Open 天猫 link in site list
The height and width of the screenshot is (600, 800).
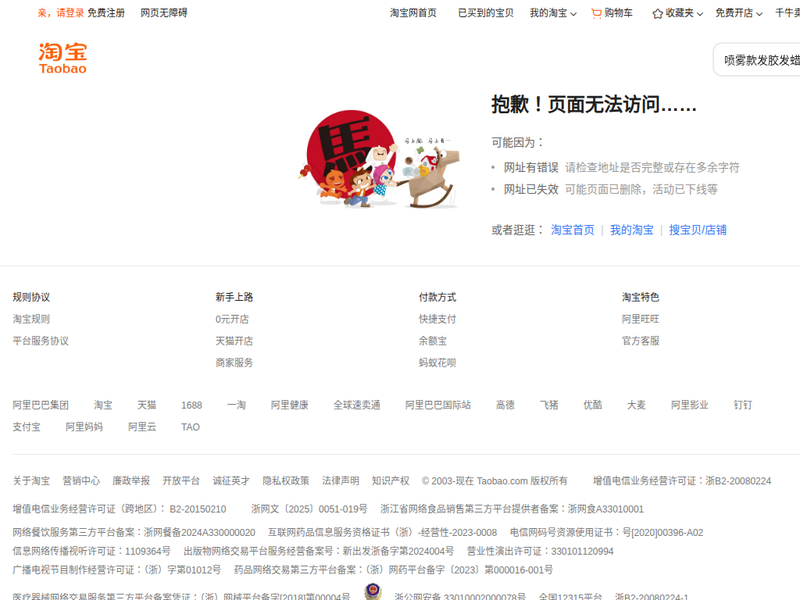point(147,405)
